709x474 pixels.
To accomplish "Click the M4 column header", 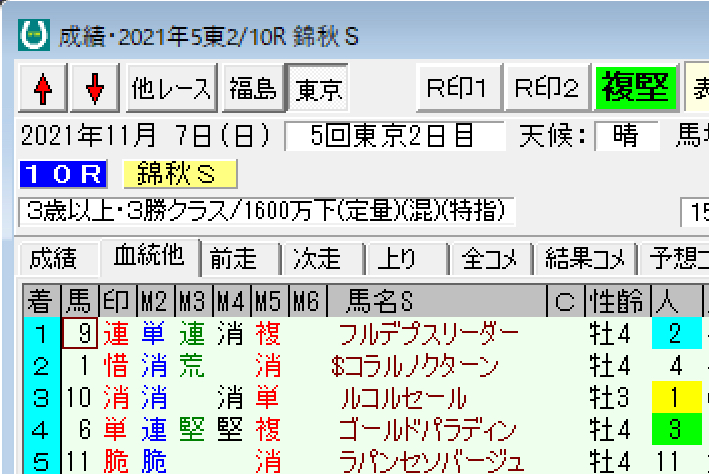I will coord(231,301).
